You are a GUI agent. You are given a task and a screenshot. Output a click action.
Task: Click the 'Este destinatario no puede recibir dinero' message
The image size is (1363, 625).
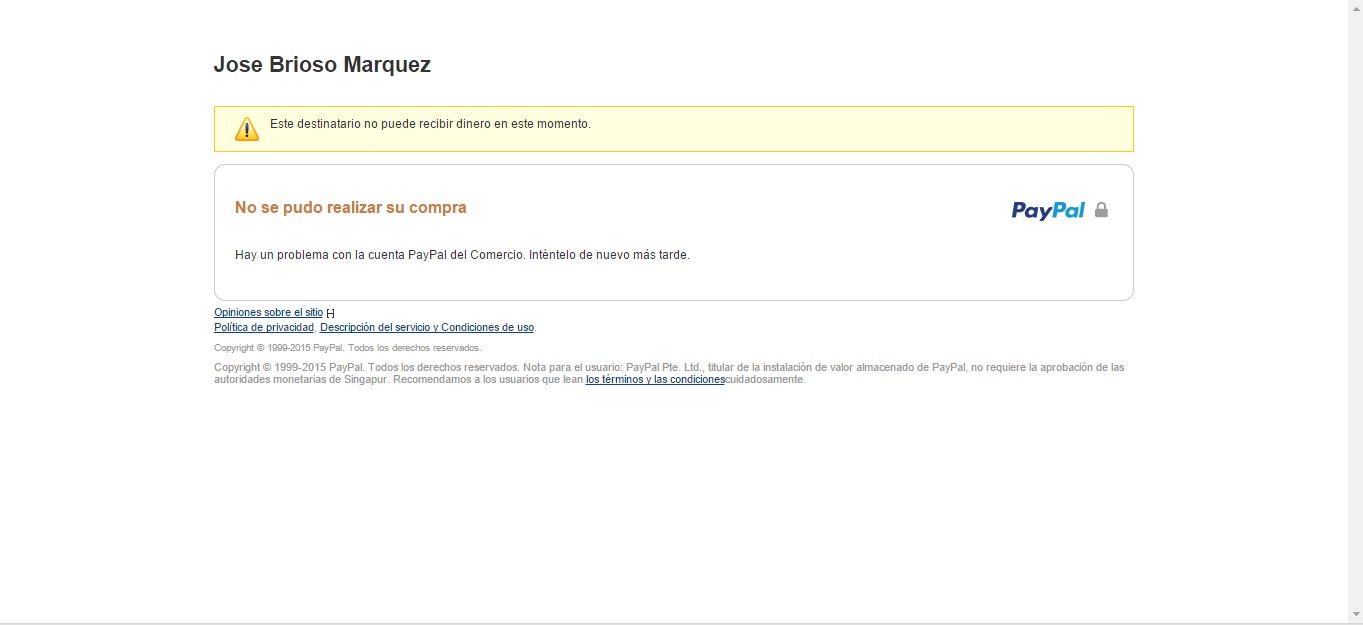(x=430, y=124)
